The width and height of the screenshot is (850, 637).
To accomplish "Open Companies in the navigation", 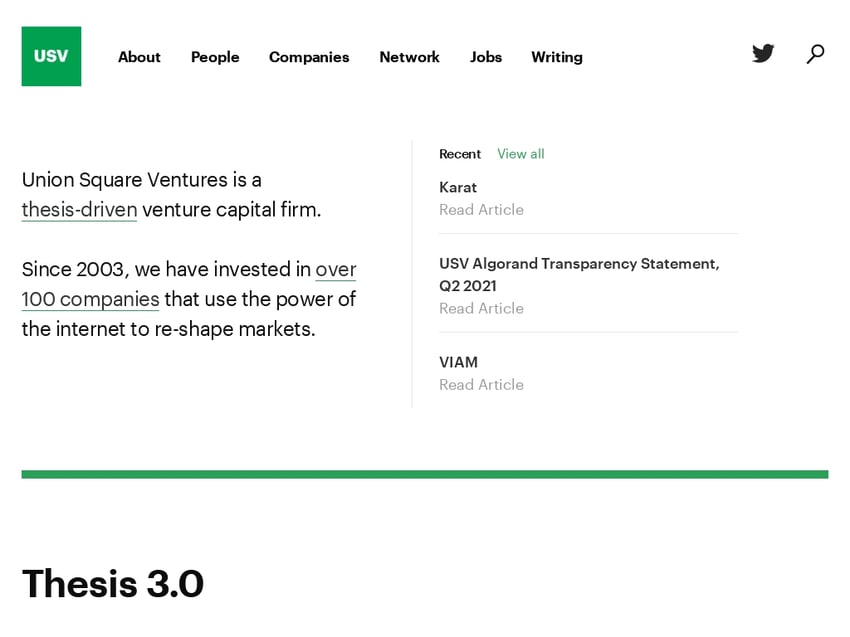I will [x=309, y=57].
